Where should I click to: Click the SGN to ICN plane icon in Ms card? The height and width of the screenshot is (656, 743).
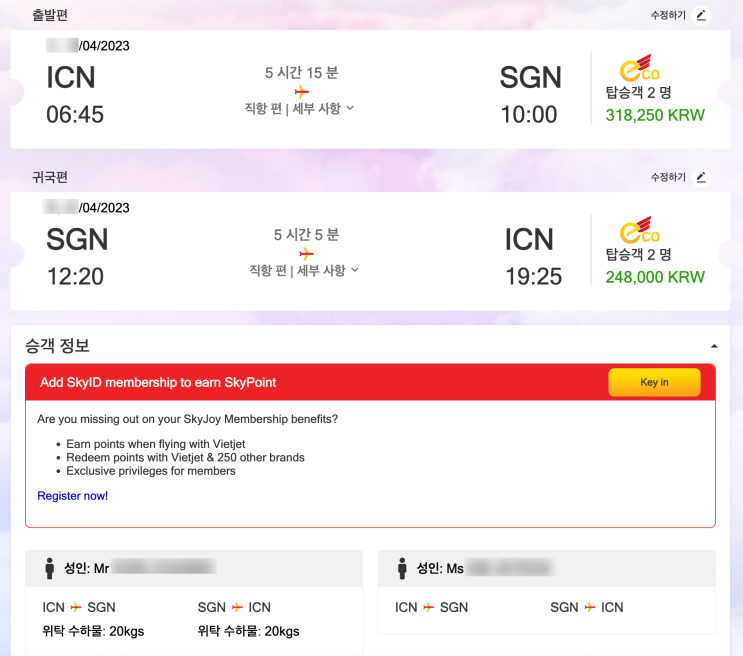pyautogui.click(x=590, y=607)
